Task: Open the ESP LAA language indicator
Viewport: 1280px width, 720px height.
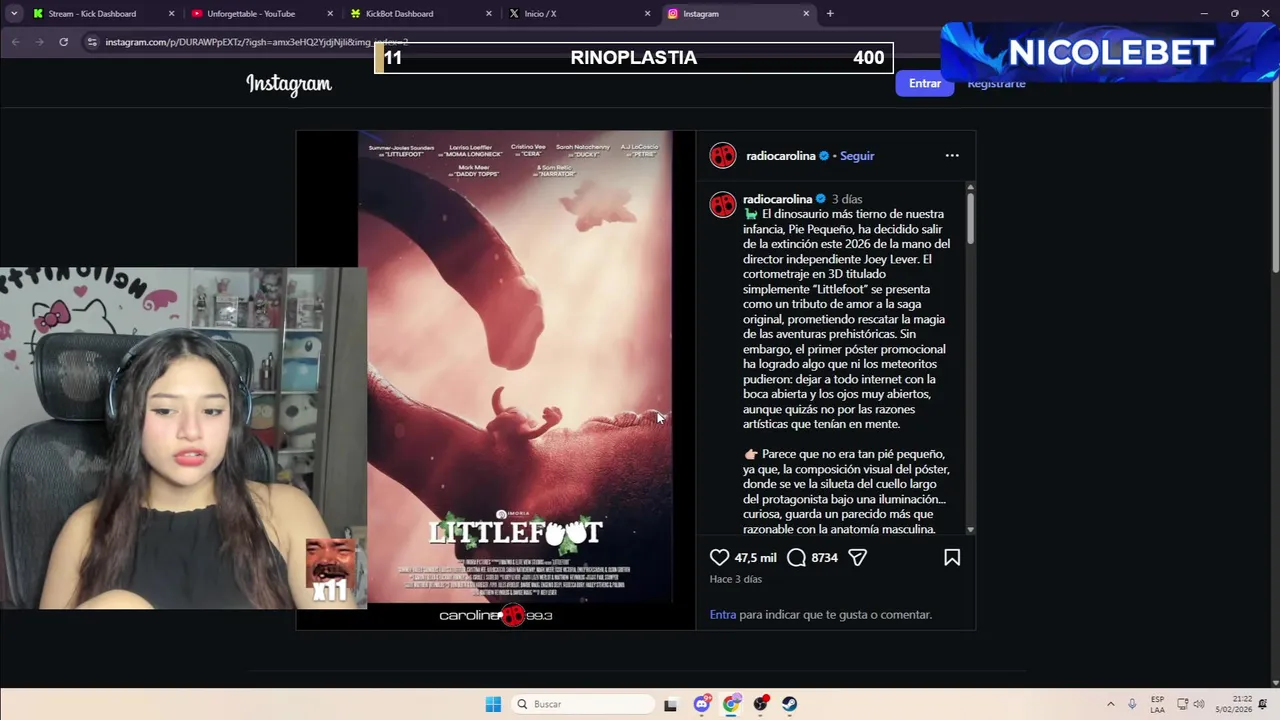Action: (1157, 704)
